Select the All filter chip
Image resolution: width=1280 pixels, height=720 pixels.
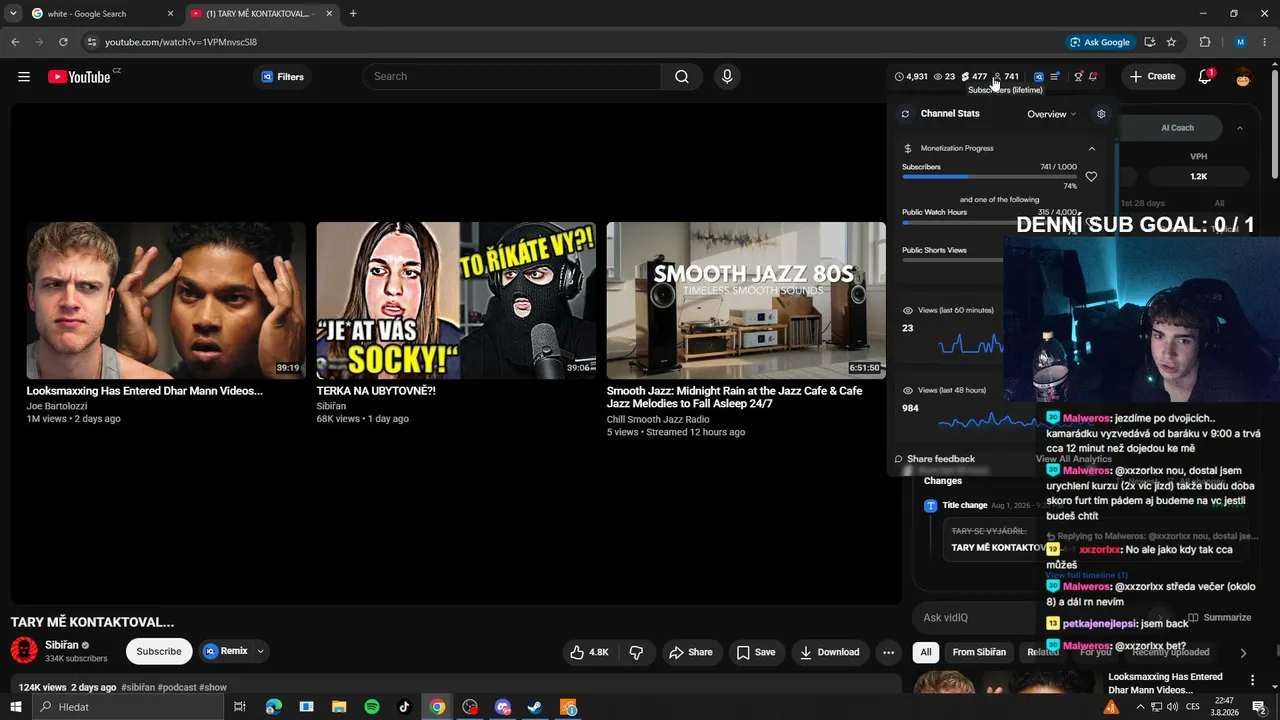(926, 652)
